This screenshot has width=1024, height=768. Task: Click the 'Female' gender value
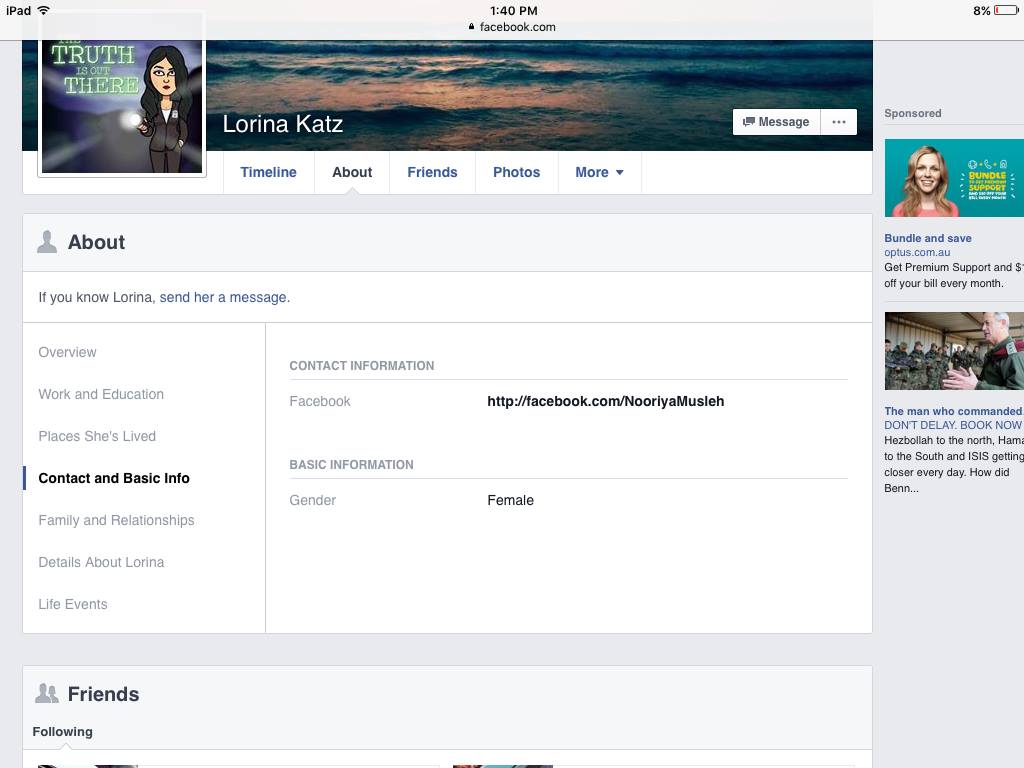[511, 500]
